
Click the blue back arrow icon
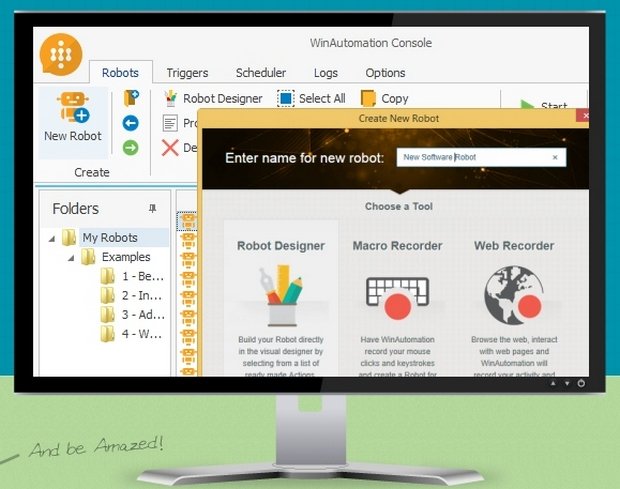pos(130,123)
